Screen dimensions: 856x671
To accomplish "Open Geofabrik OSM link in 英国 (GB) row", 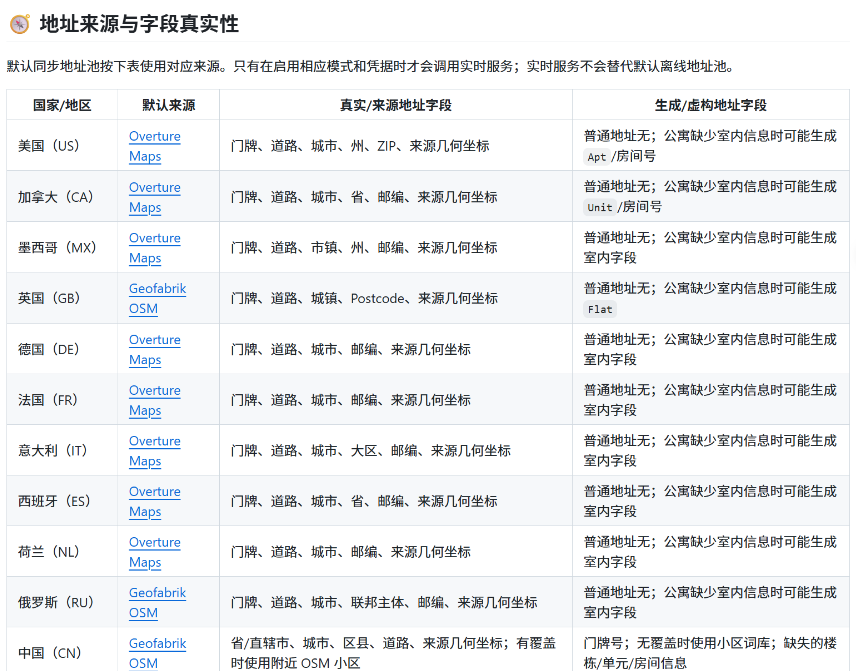I will pyautogui.click(x=157, y=298).
